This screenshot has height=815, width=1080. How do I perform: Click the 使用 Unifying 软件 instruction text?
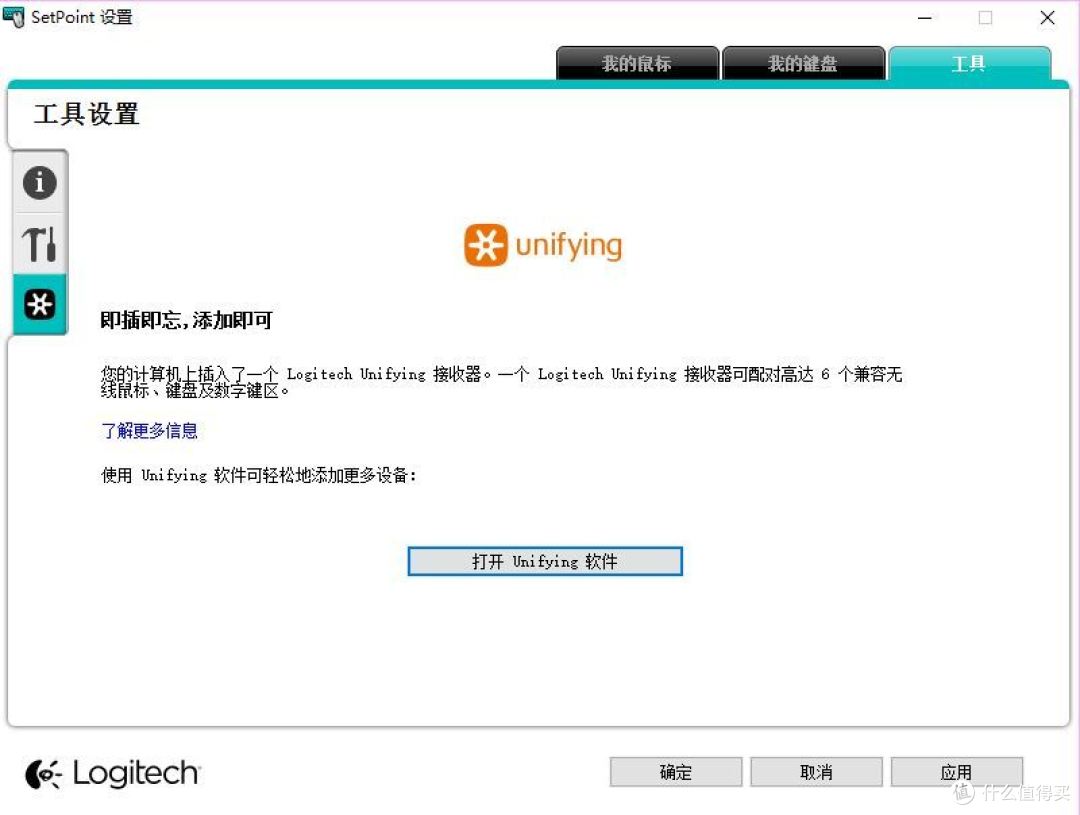[258, 475]
